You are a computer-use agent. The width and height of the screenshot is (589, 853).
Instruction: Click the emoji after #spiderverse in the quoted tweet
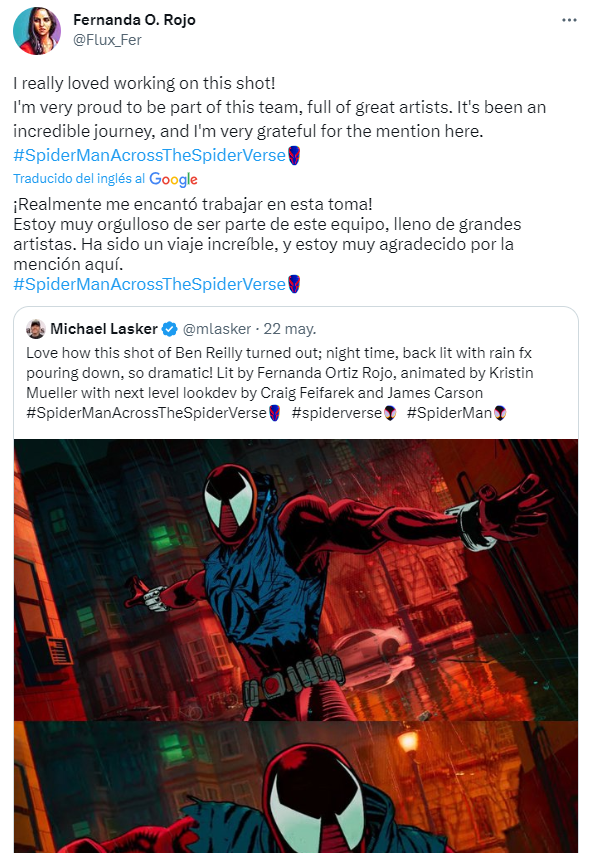coord(390,413)
